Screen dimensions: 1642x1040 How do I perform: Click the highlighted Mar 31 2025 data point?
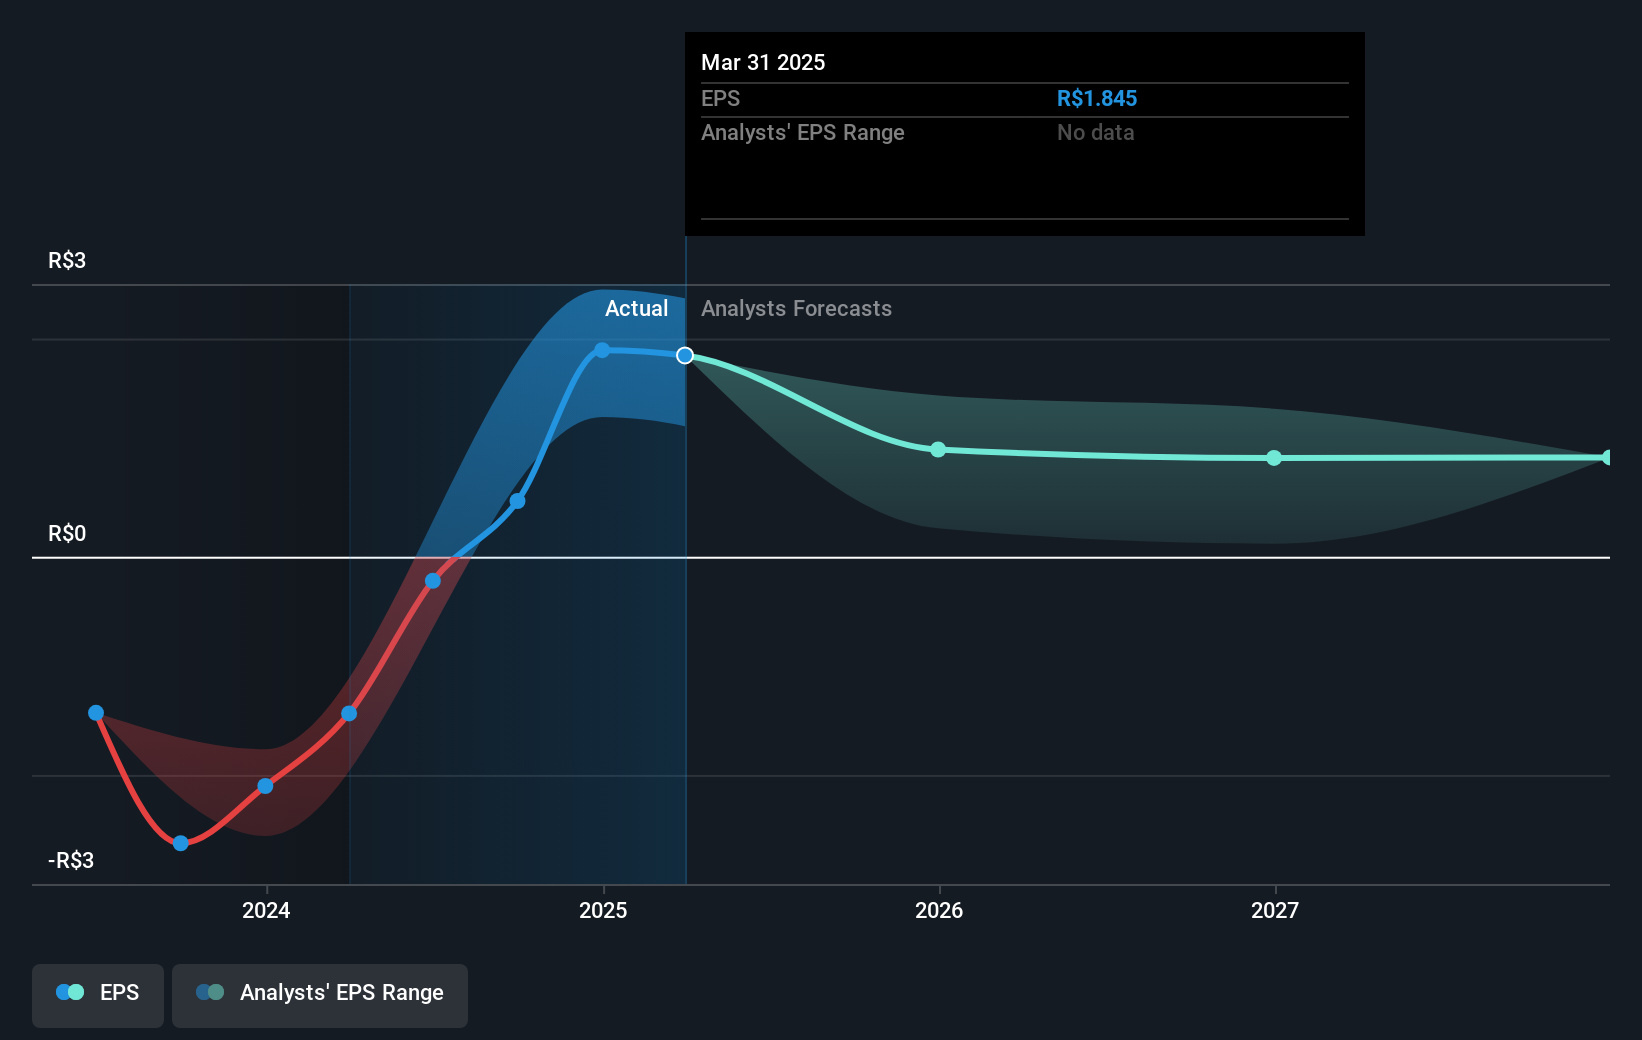[685, 356]
